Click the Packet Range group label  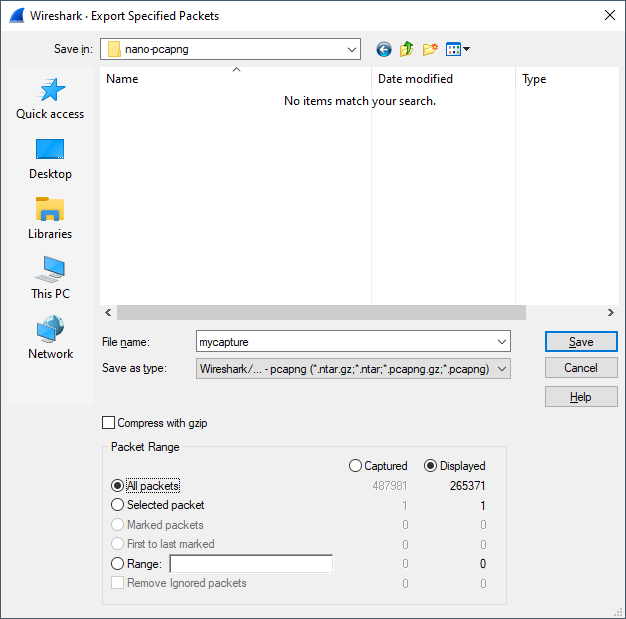click(x=145, y=447)
